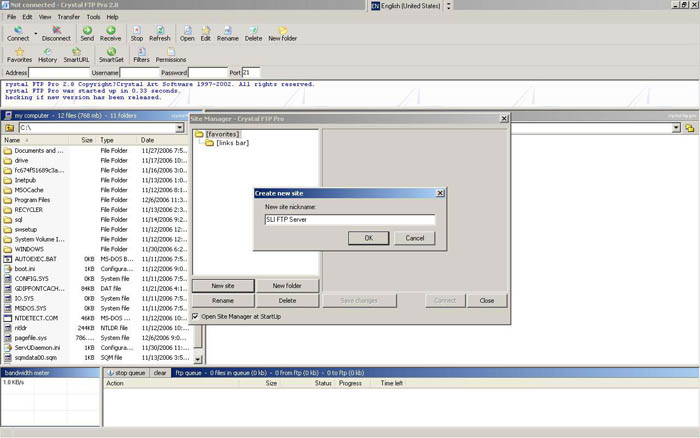Click the Receive toolbar icon

pyautogui.click(x=110, y=33)
